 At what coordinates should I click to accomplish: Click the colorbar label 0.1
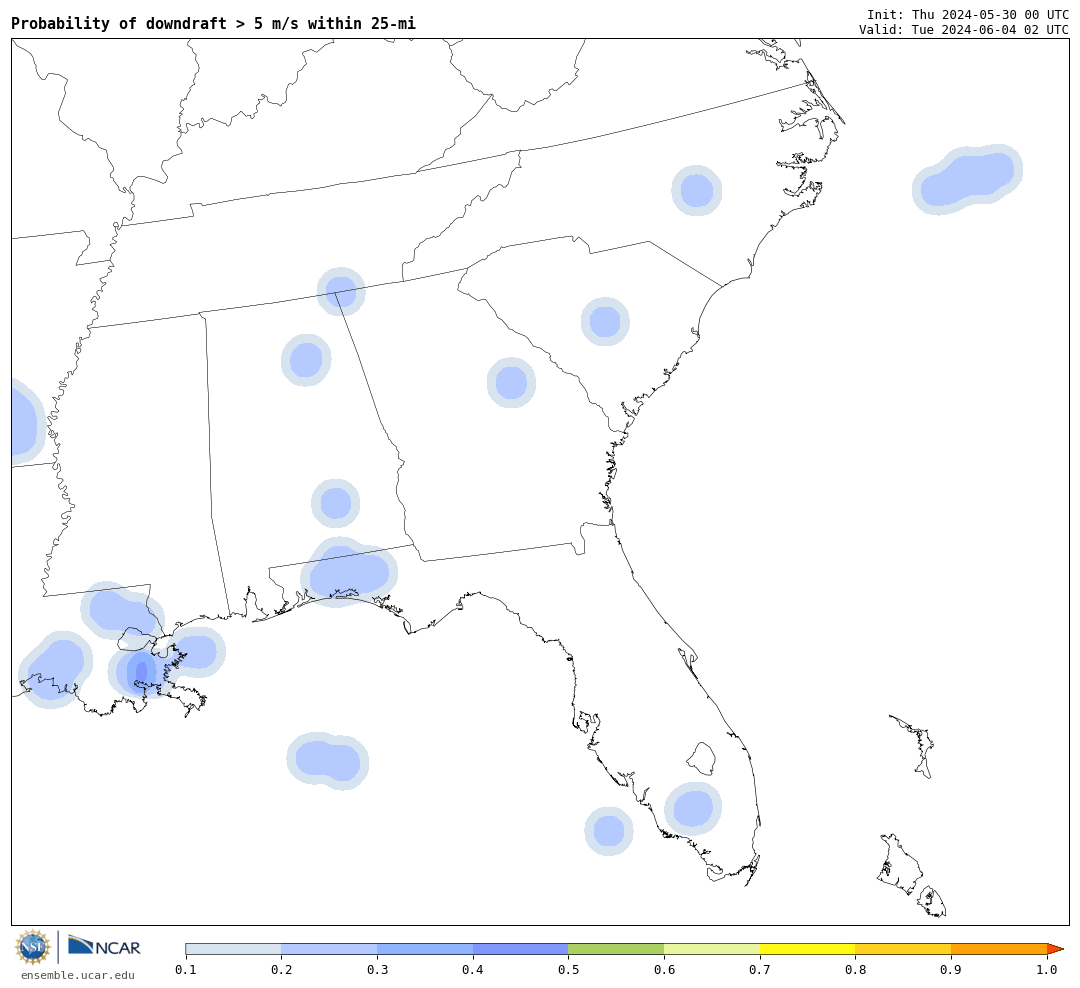pos(186,969)
